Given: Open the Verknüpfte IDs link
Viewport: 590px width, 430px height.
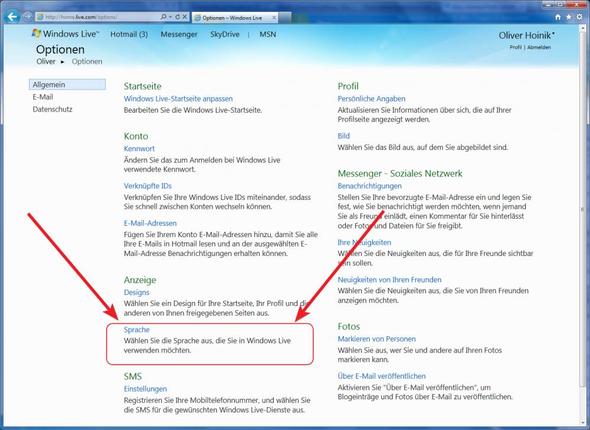Looking at the screenshot, I should 148,186.
